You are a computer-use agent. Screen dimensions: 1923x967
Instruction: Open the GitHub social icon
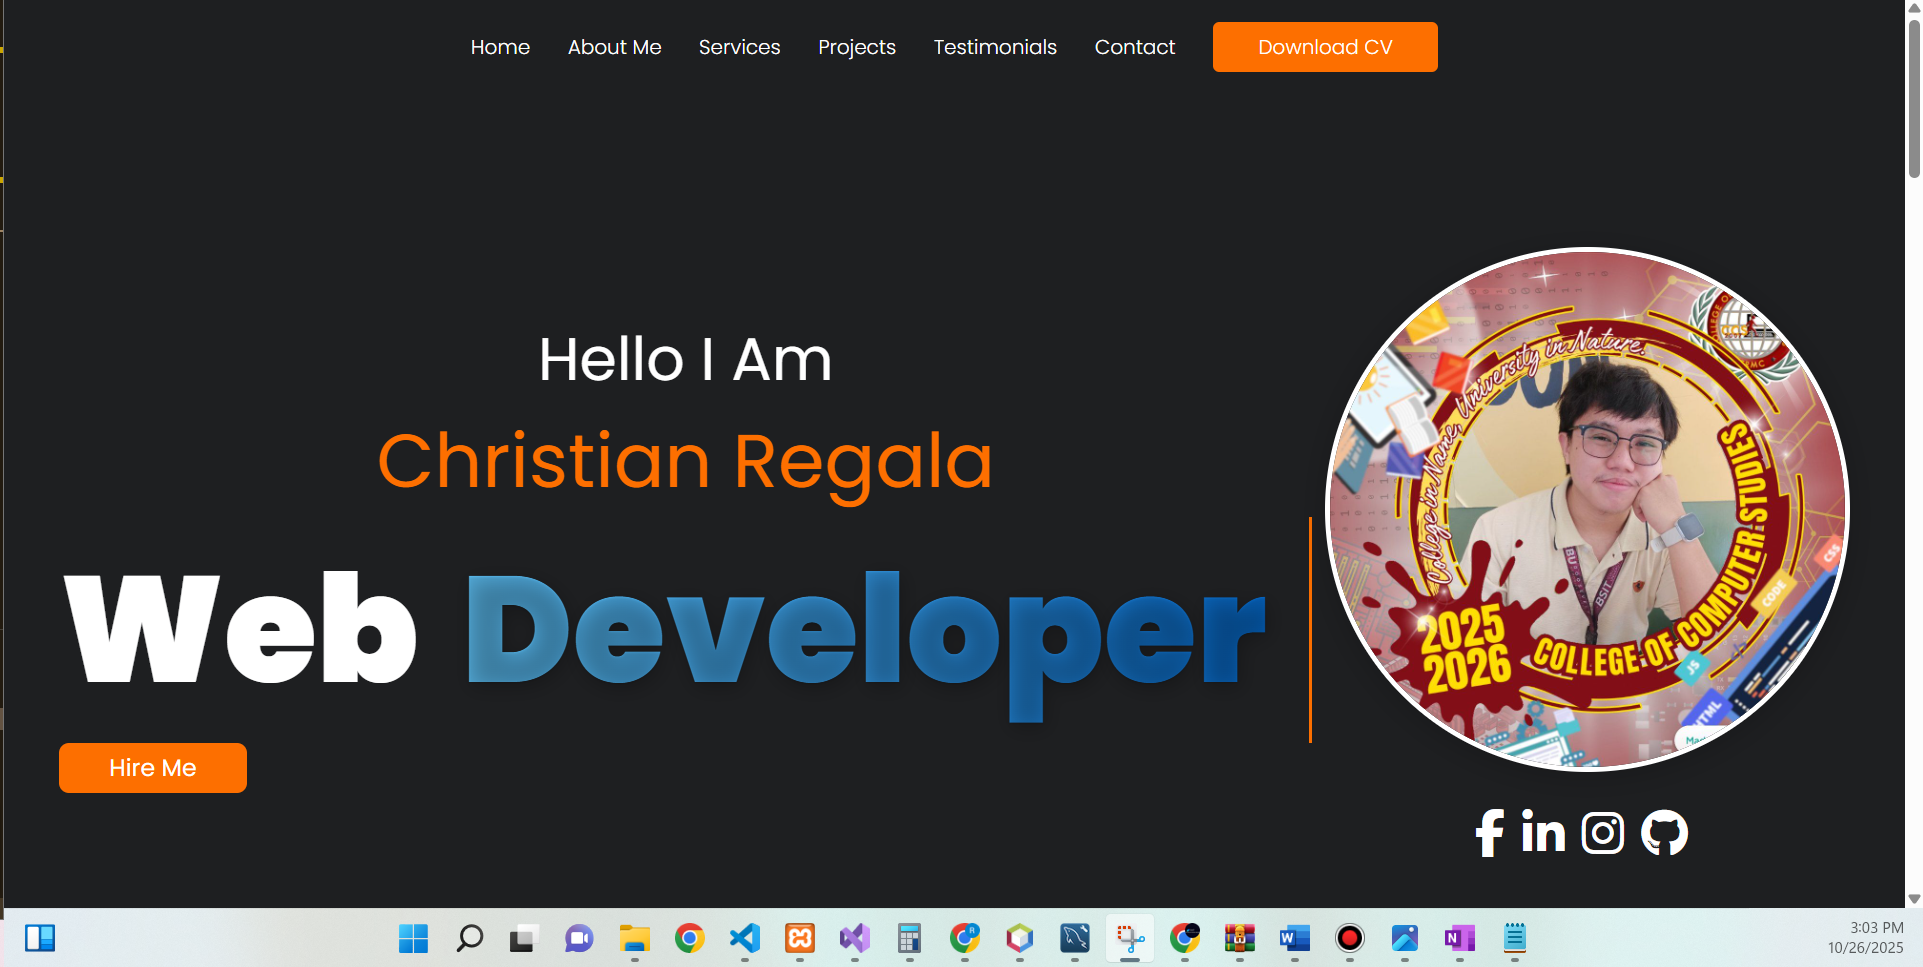click(1665, 833)
